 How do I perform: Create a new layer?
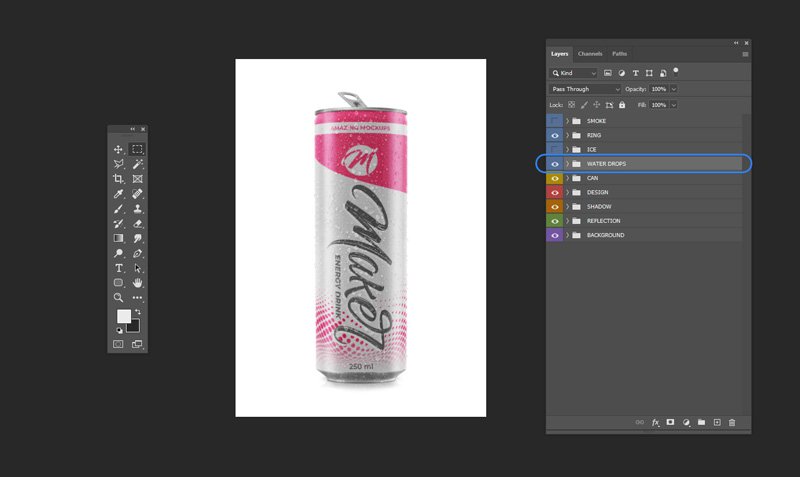click(x=717, y=422)
